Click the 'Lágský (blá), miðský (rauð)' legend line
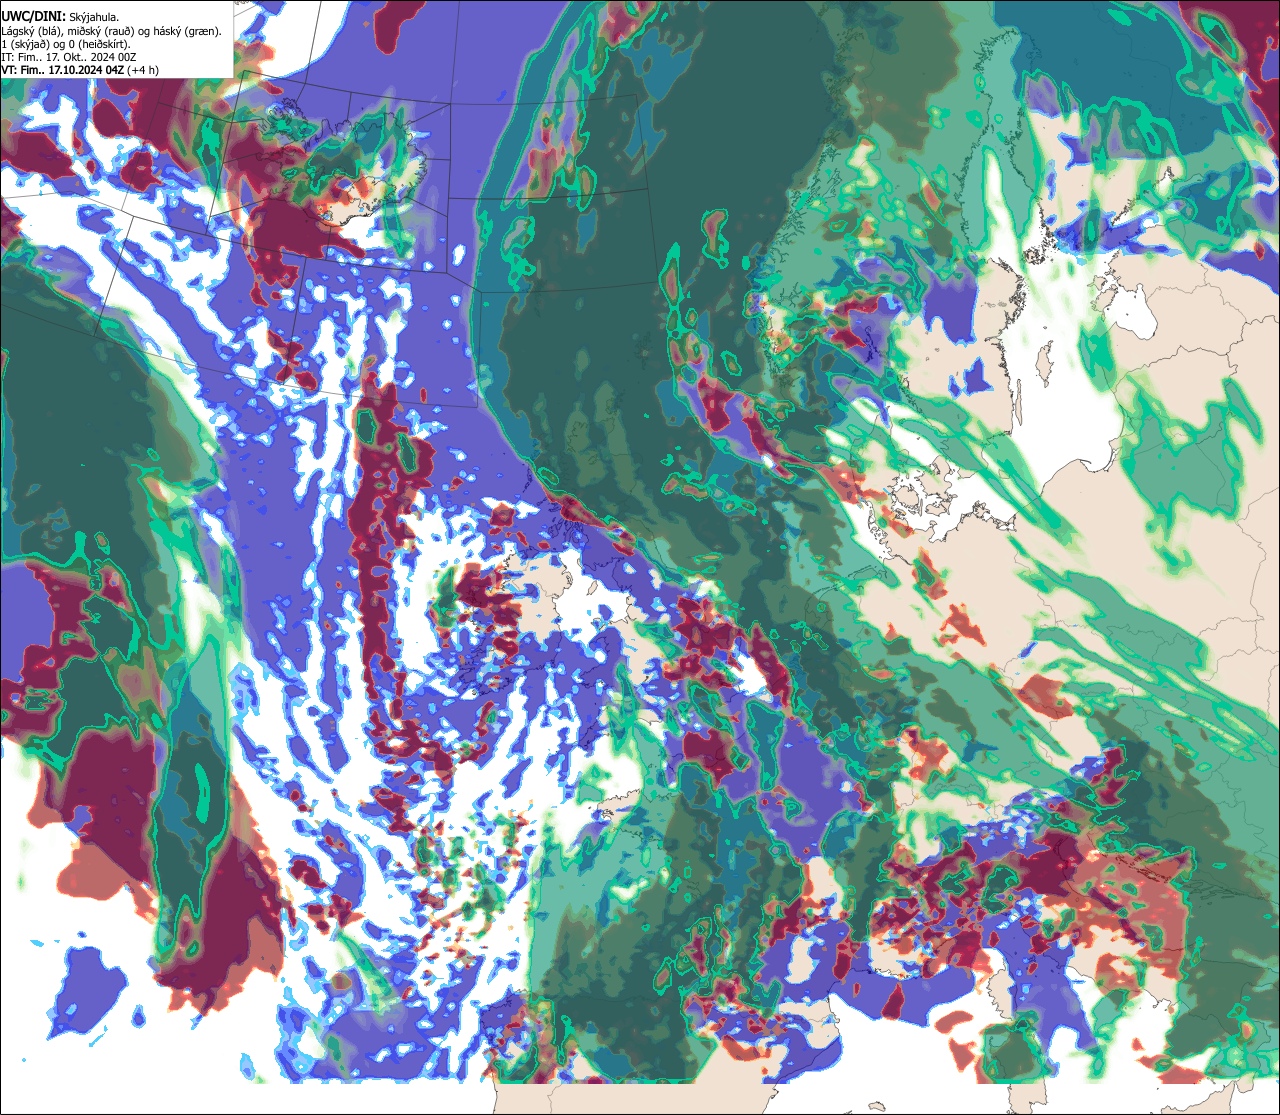 pyautogui.click(x=111, y=31)
